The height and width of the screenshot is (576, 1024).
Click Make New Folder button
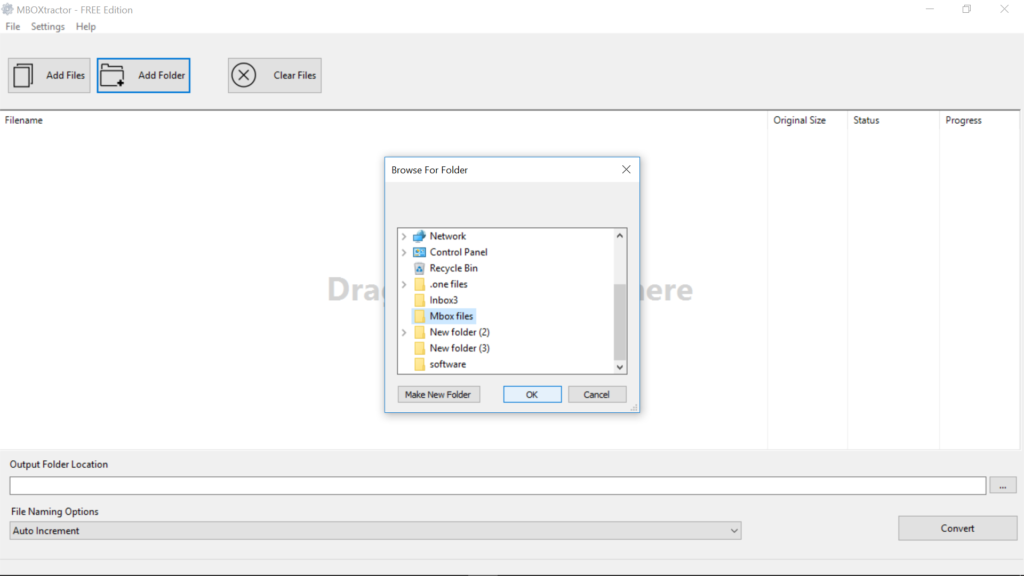point(438,394)
